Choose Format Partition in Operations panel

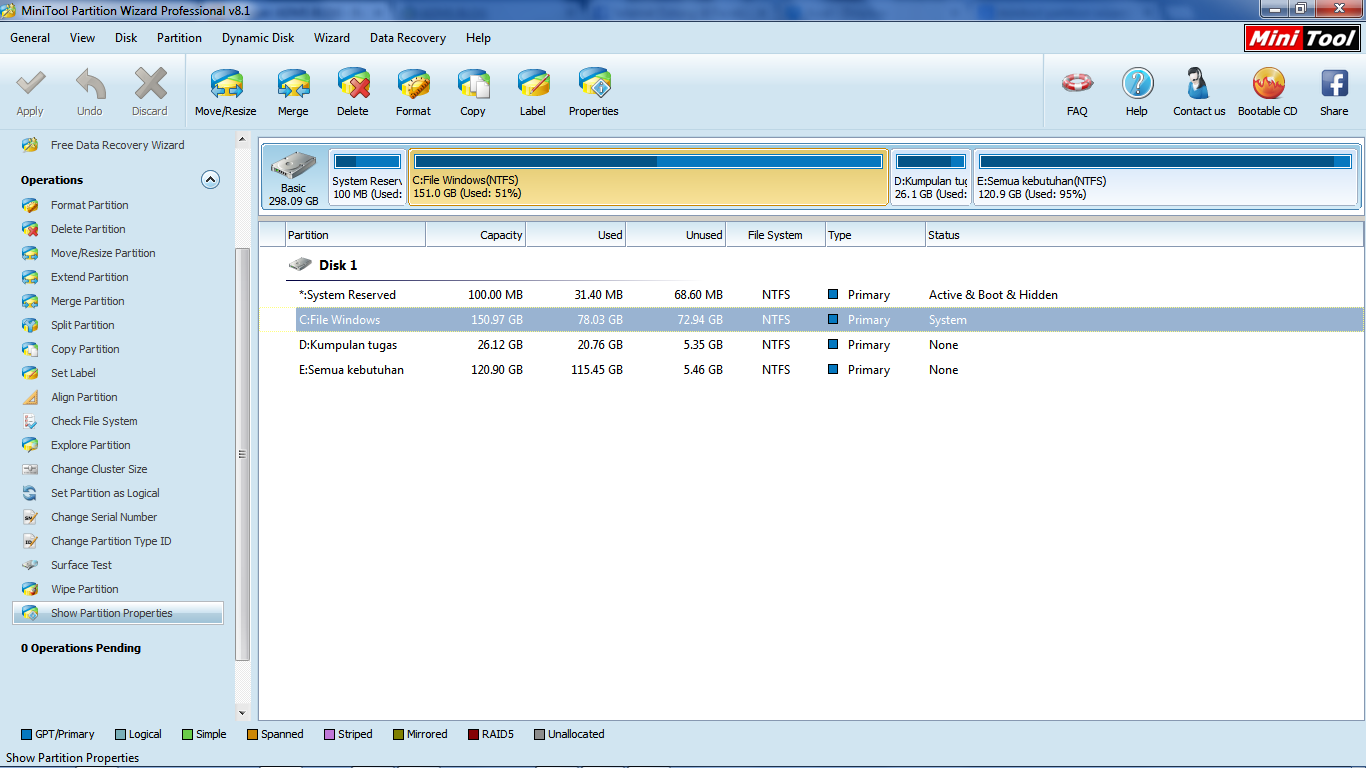pyautogui.click(x=90, y=205)
